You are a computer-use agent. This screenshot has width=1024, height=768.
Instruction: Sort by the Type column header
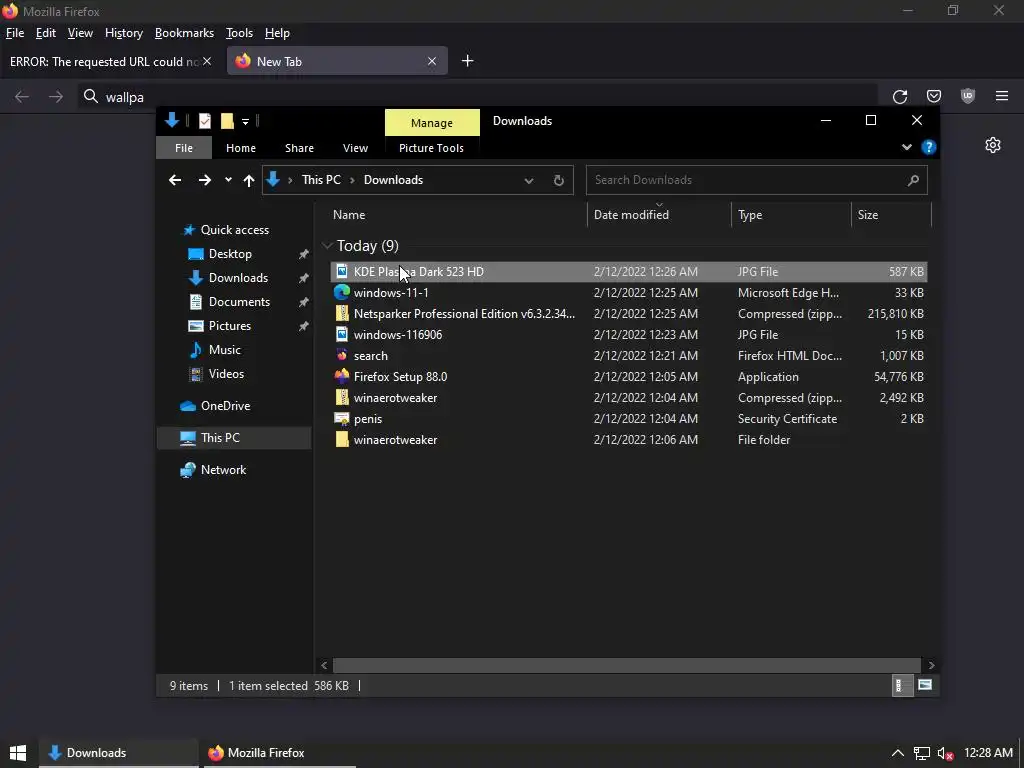coord(750,215)
